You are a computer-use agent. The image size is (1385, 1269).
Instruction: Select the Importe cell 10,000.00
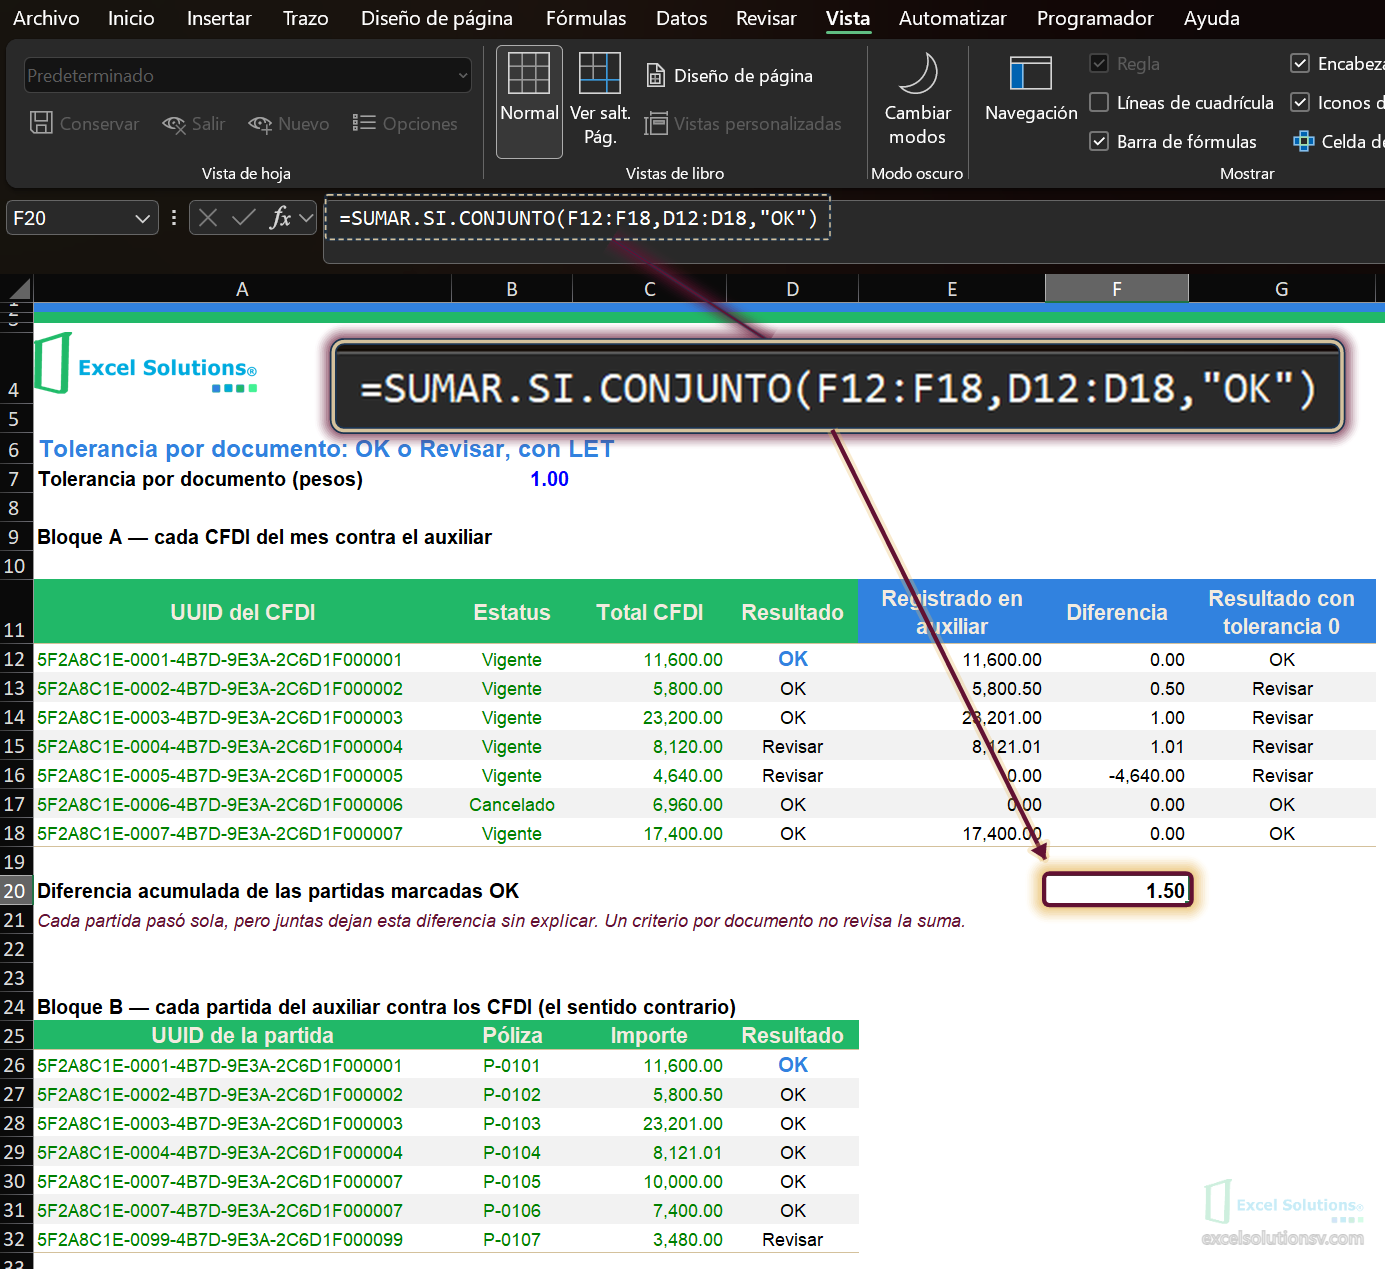650,1182
